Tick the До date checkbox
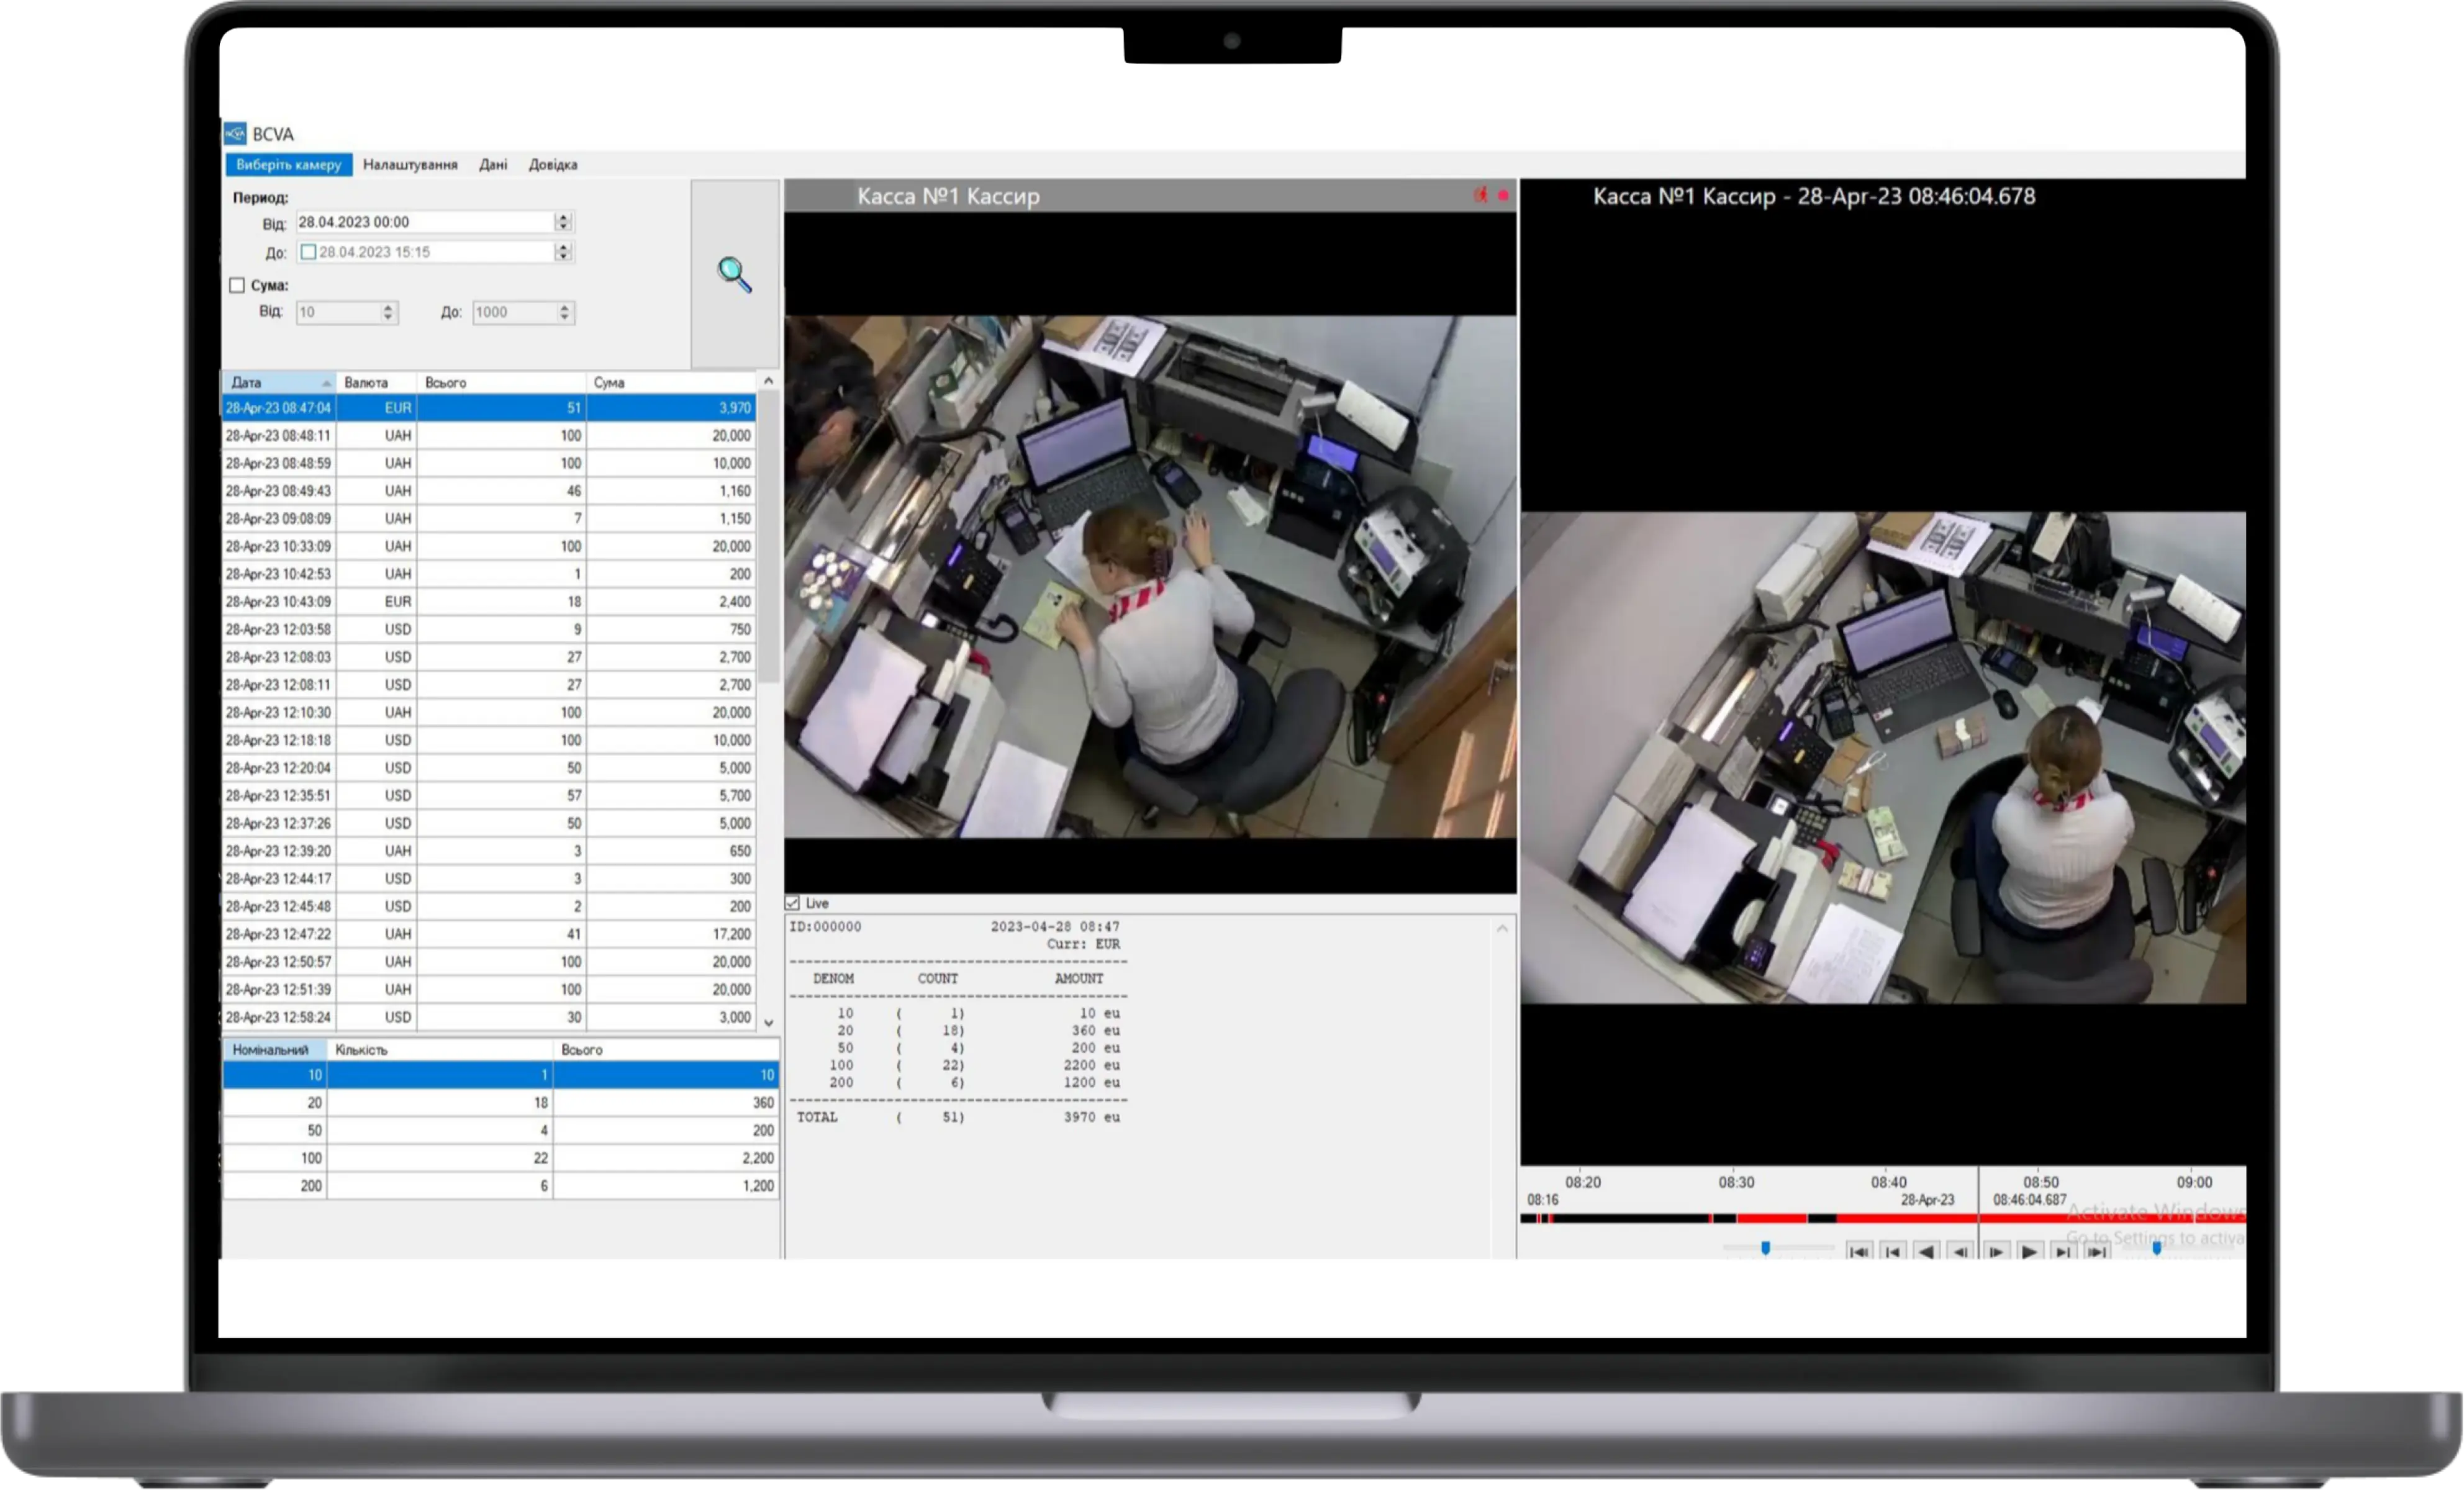This screenshot has height=1490, width=2464. [309, 252]
